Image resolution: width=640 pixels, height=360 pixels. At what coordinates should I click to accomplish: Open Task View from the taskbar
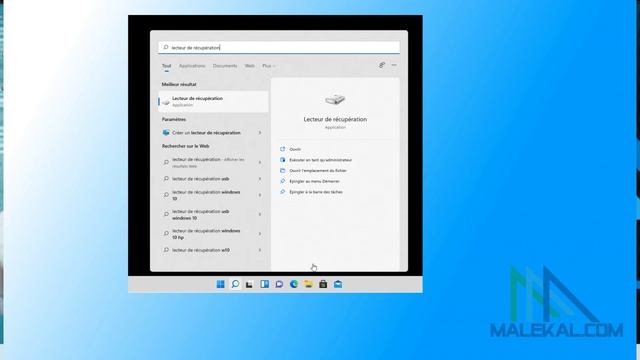249,284
